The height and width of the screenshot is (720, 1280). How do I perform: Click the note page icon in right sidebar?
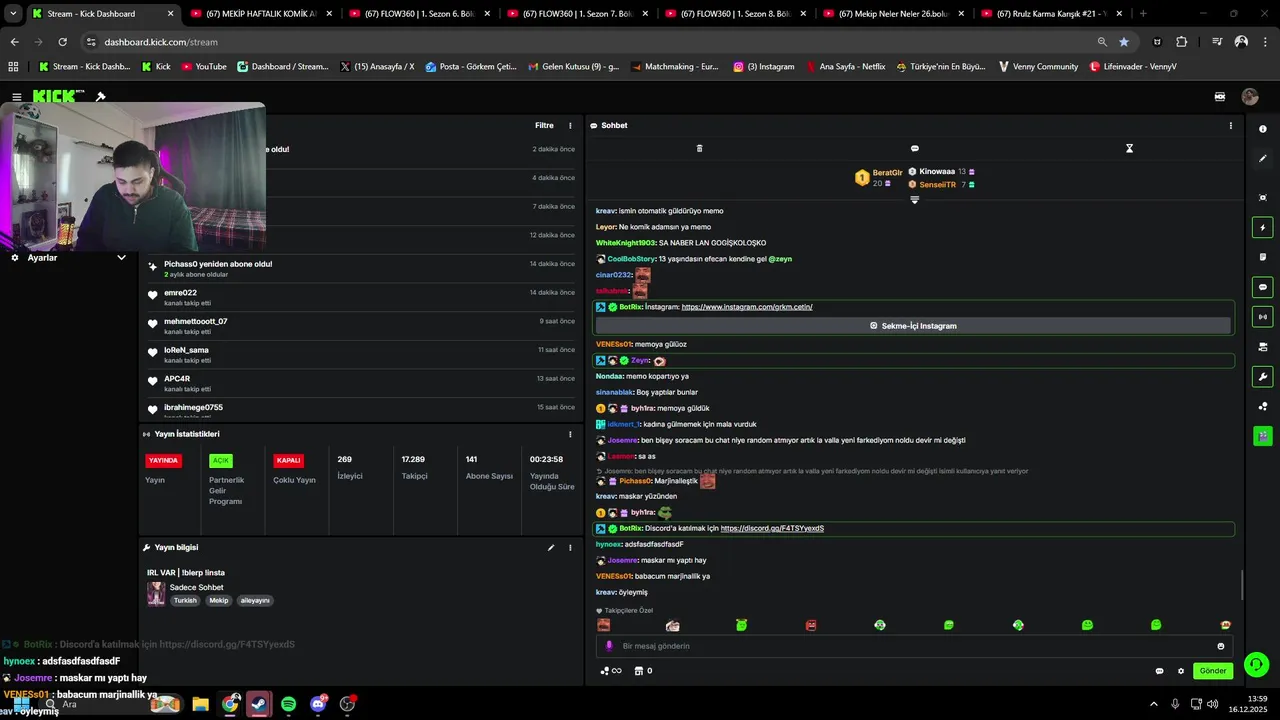coord(1262,257)
